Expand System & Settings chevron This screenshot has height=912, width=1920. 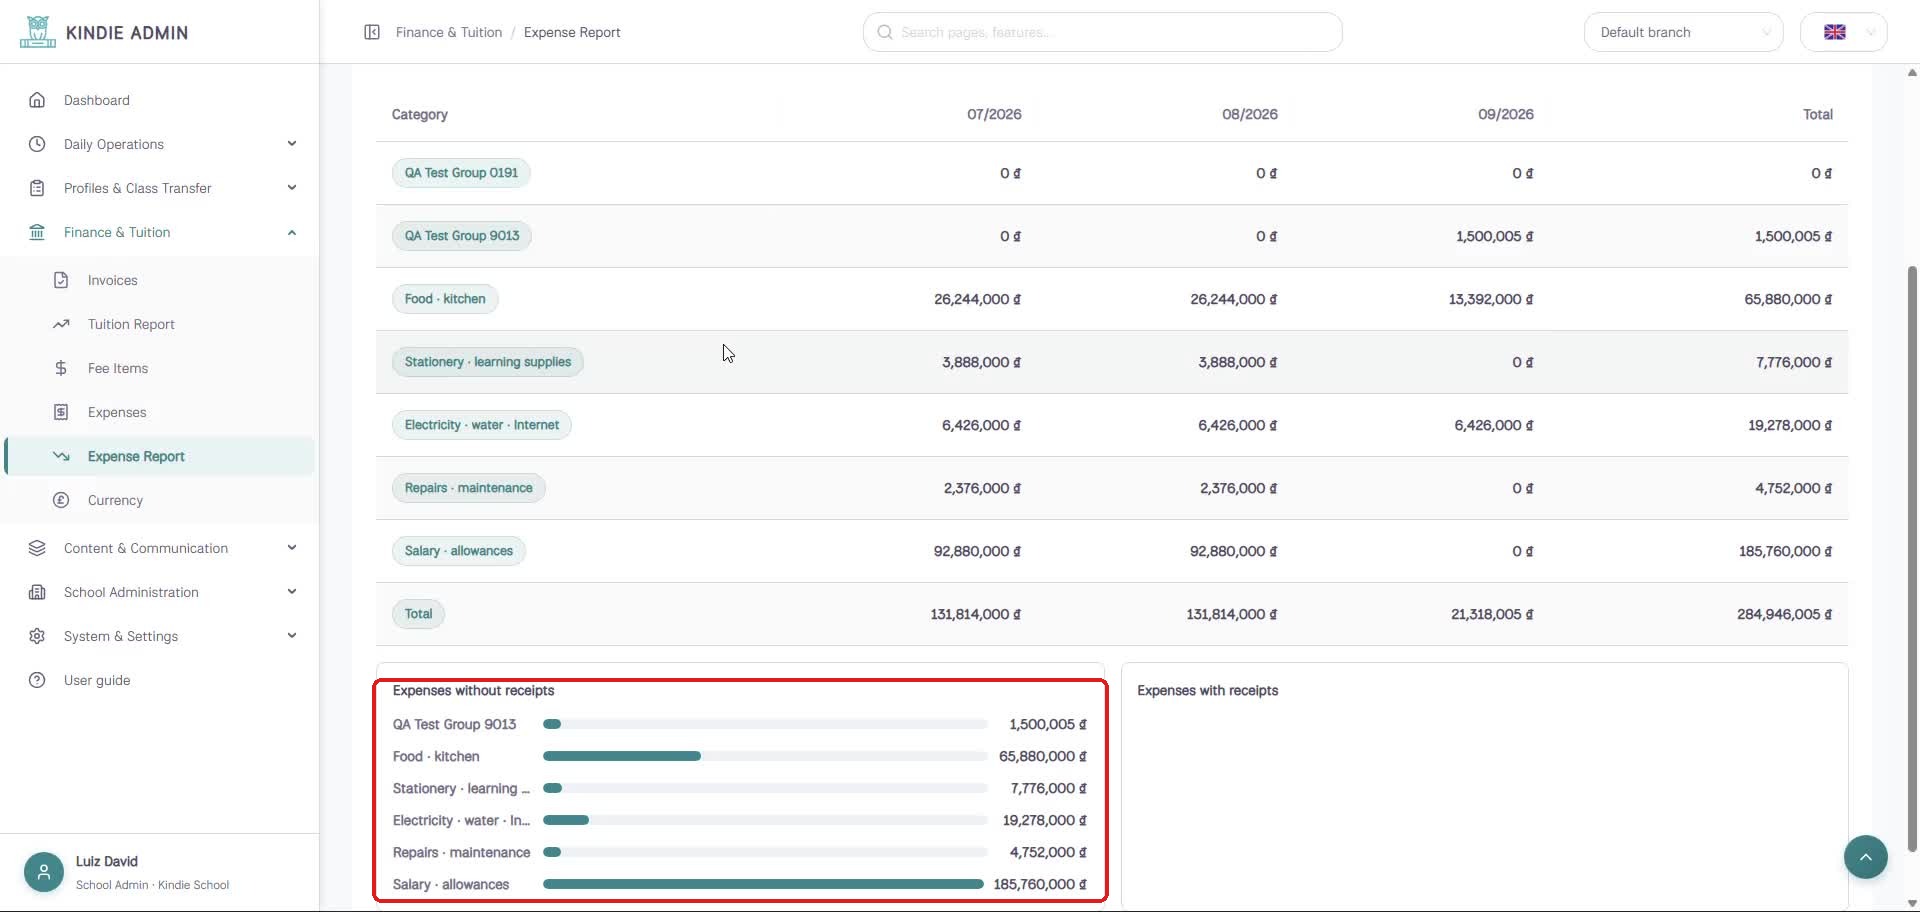[x=292, y=636]
